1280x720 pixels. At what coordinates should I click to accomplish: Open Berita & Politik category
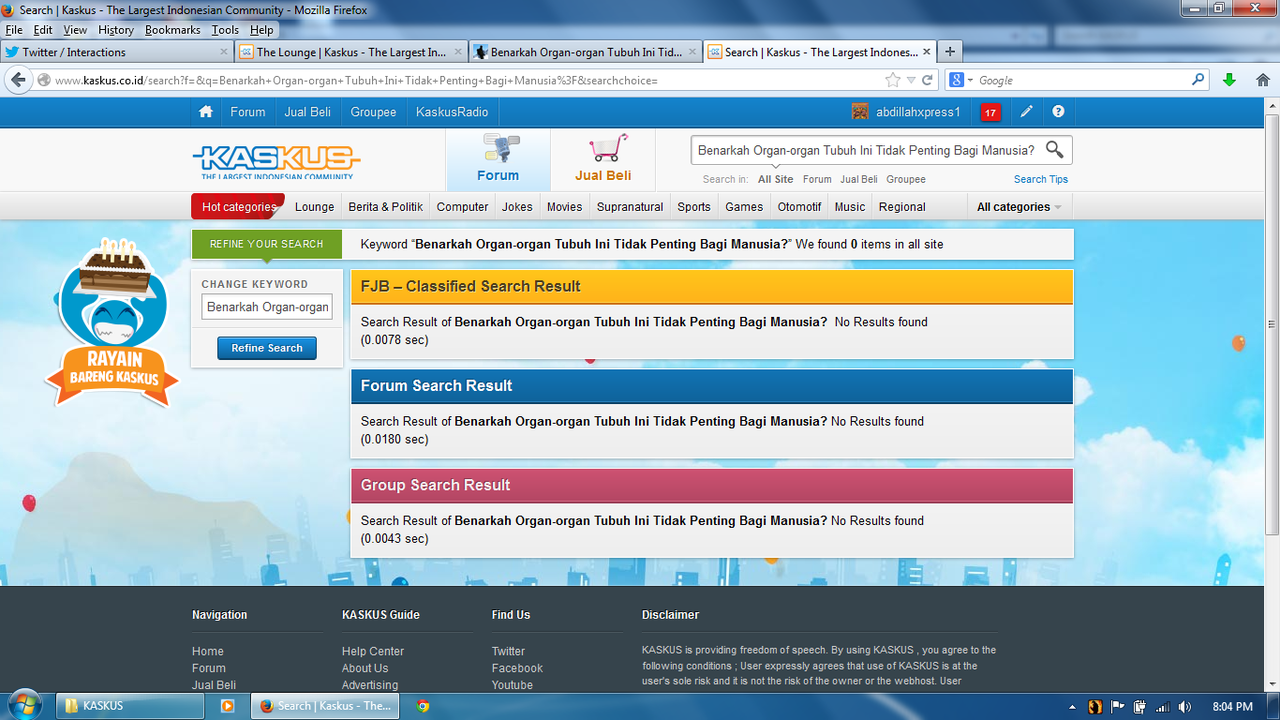385,207
